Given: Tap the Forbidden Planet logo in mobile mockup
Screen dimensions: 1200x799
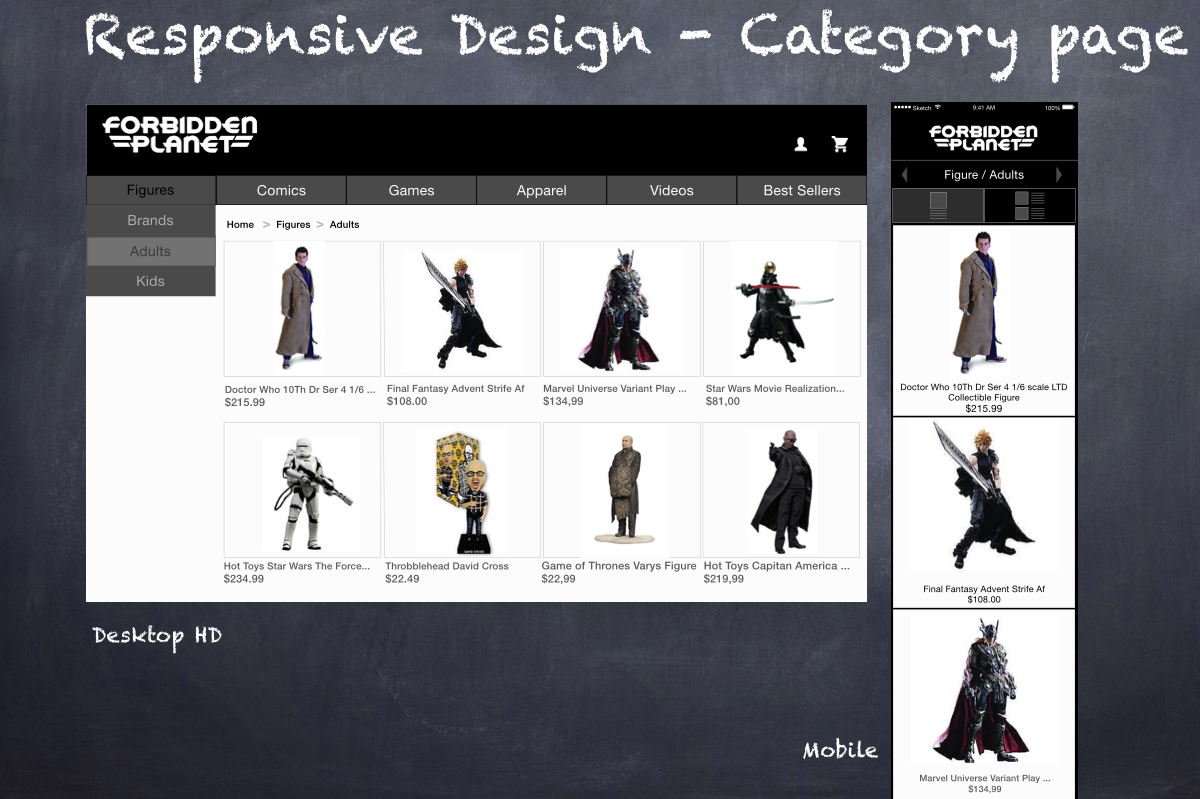Looking at the screenshot, I should click(983, 137).
